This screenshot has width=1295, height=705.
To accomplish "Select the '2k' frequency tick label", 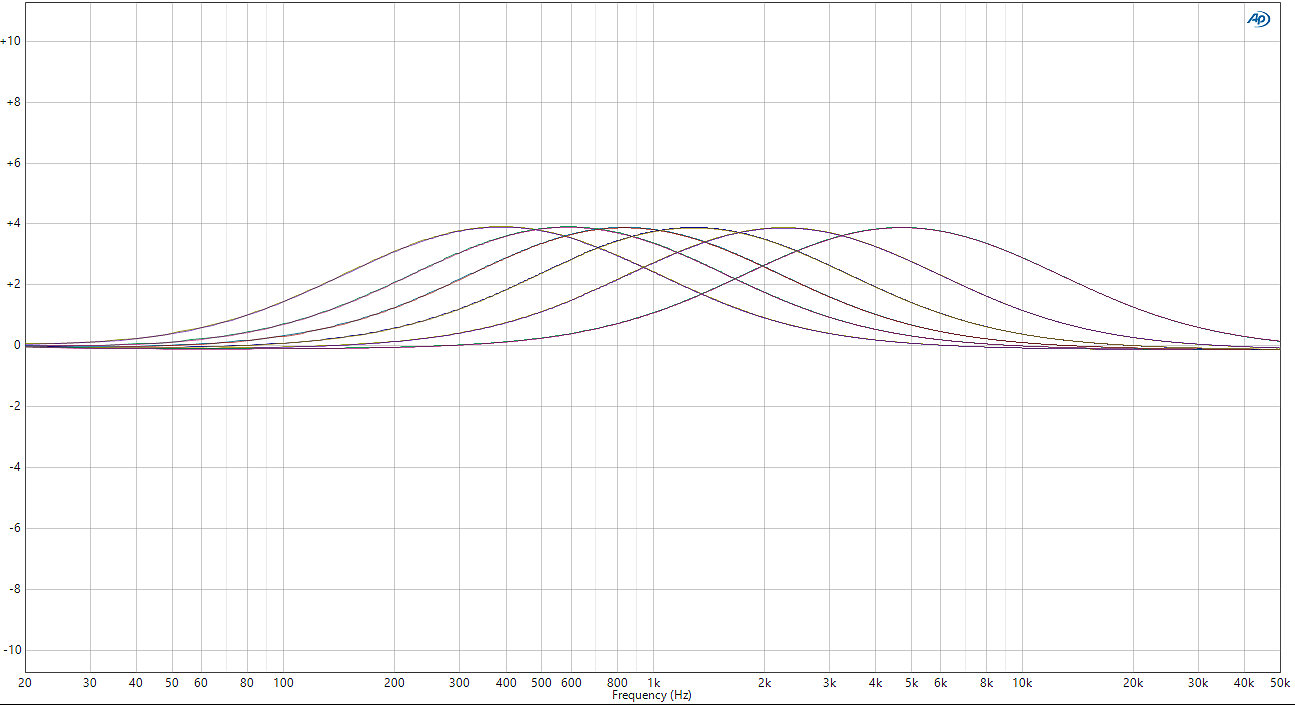I will click(x=764, y=683).
